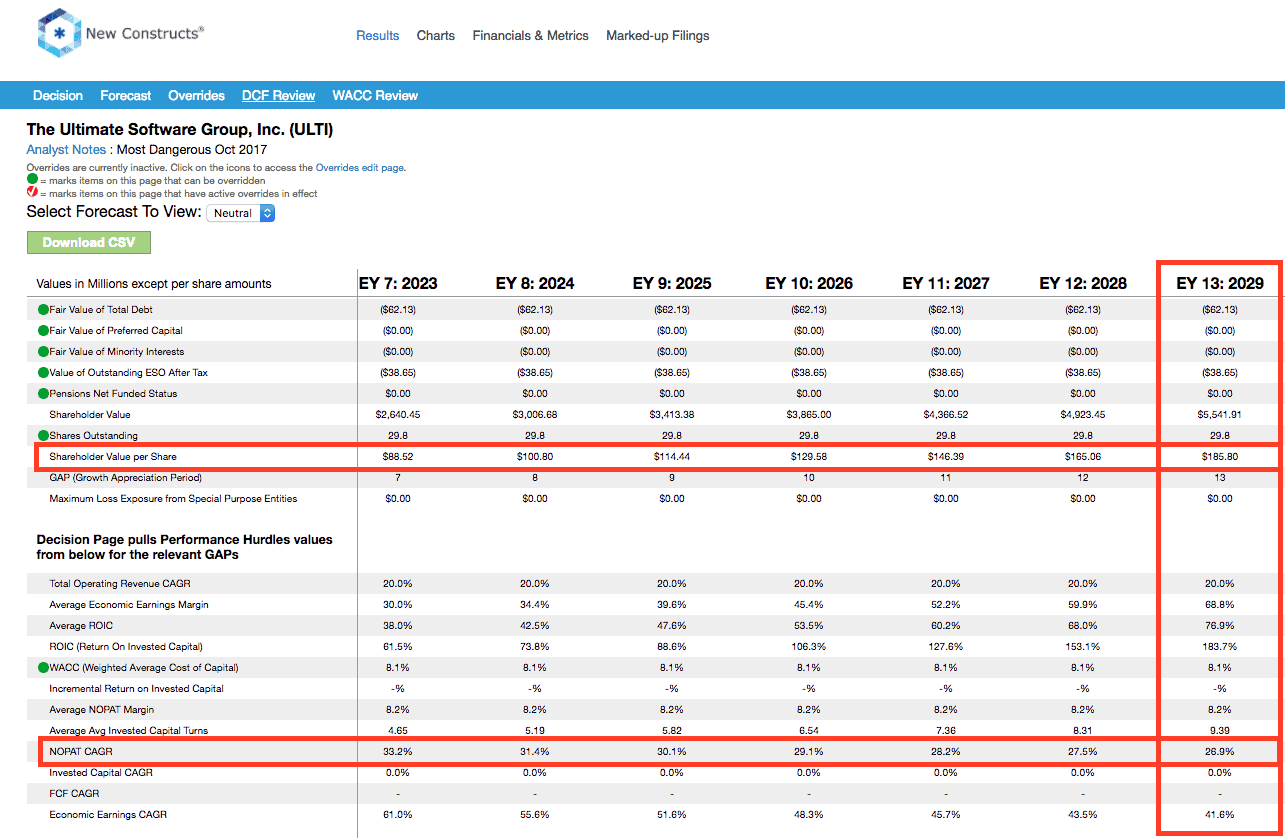
Task: Click the 68.8% Average Economic Earnings Margin cell
Action: coord(1219,604)
